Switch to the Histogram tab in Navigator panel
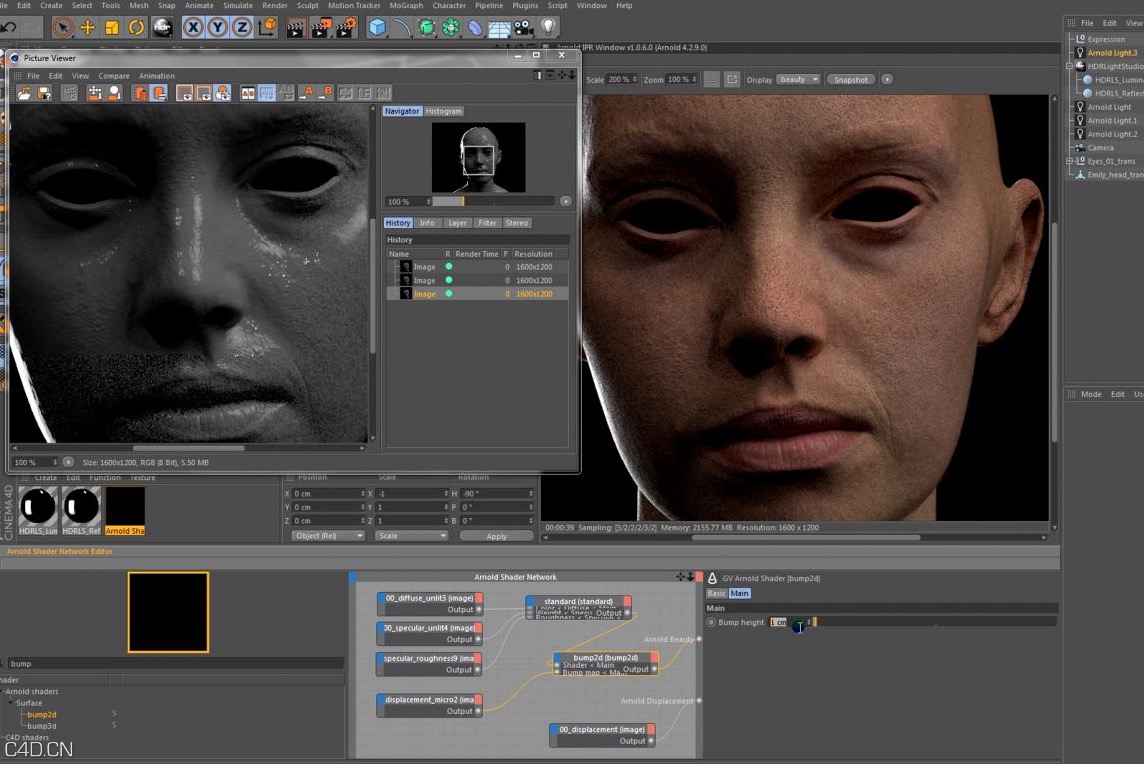This screenshot has width=1144, height=764. pyautogui.click(x=444, y=111)
